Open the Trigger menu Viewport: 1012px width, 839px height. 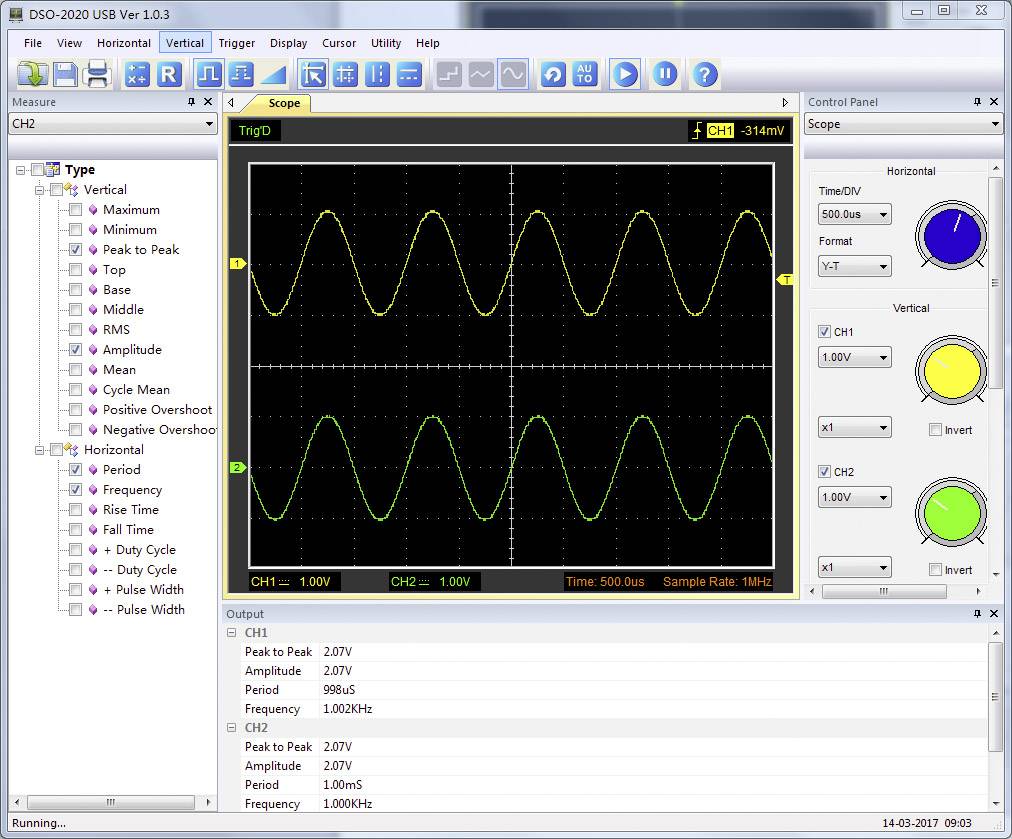click(236, 43)
